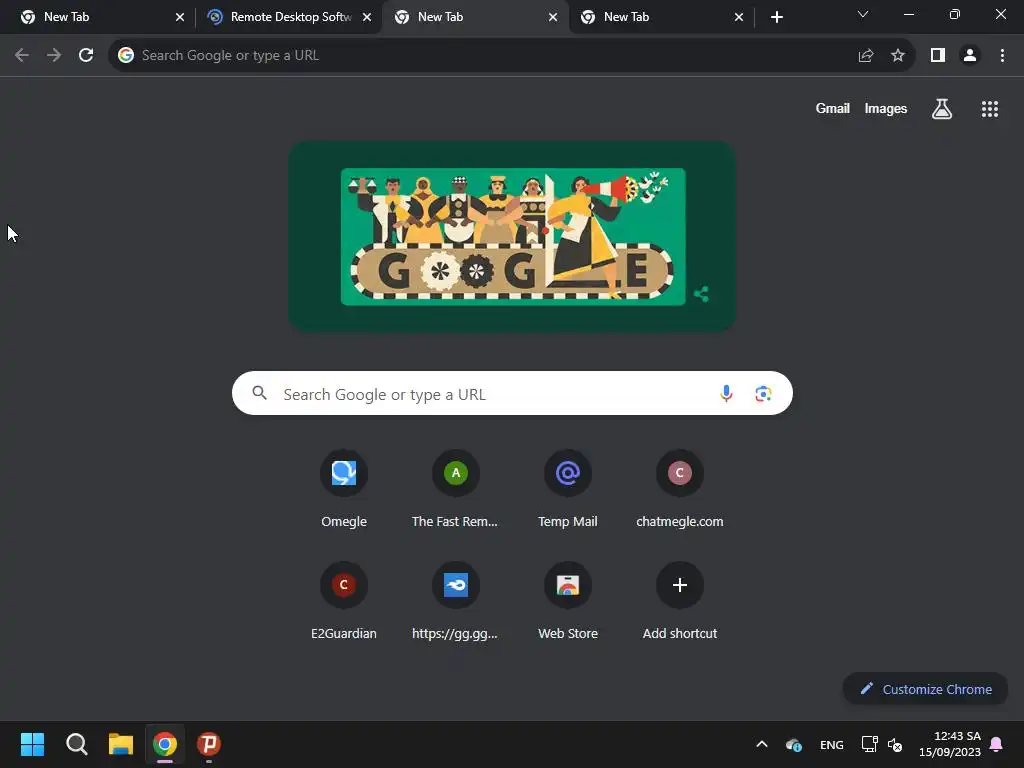Open the red P app on taskbar

point(209,744)
